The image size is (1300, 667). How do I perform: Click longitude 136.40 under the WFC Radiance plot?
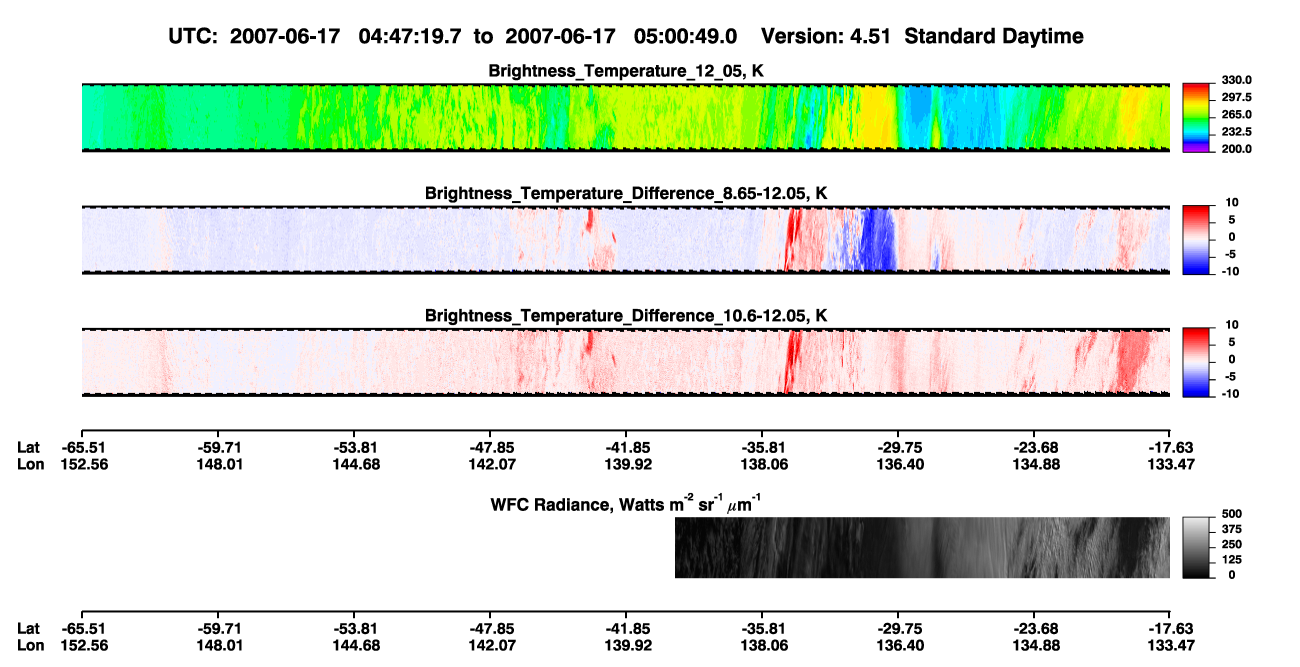coord(898,645)
